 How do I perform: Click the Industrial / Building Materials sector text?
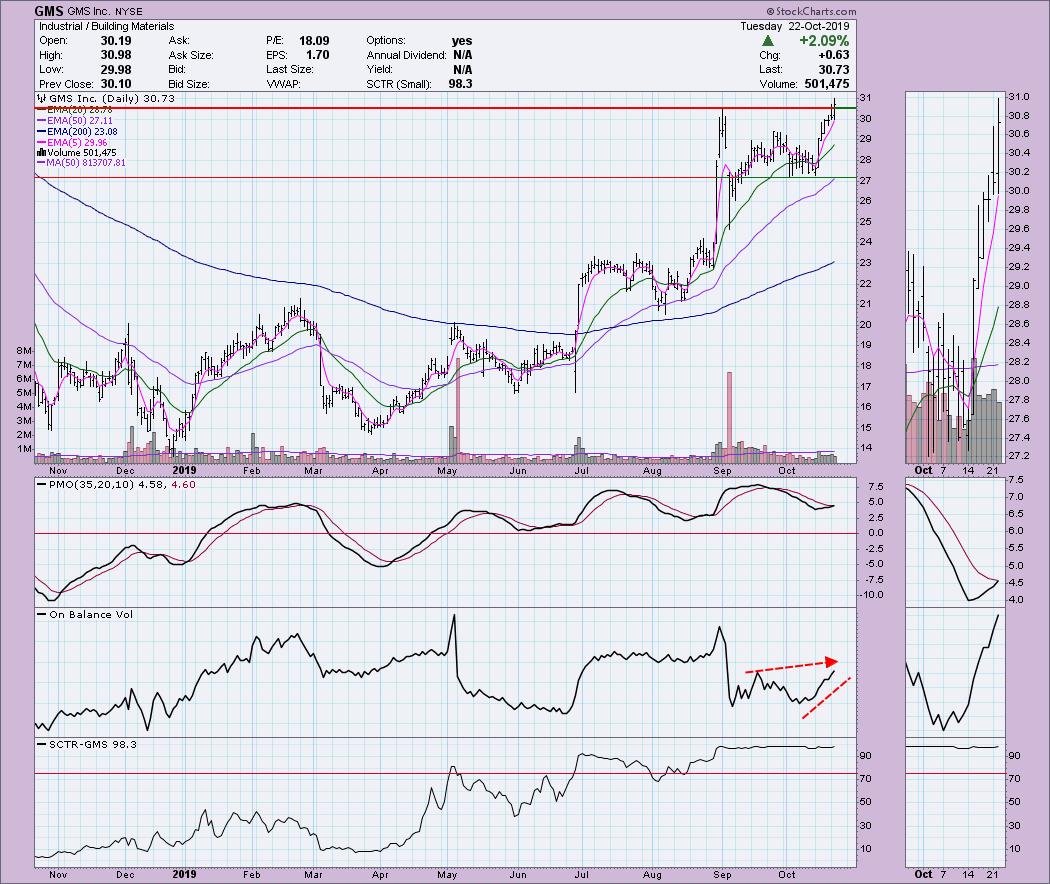tap(106, 26)
